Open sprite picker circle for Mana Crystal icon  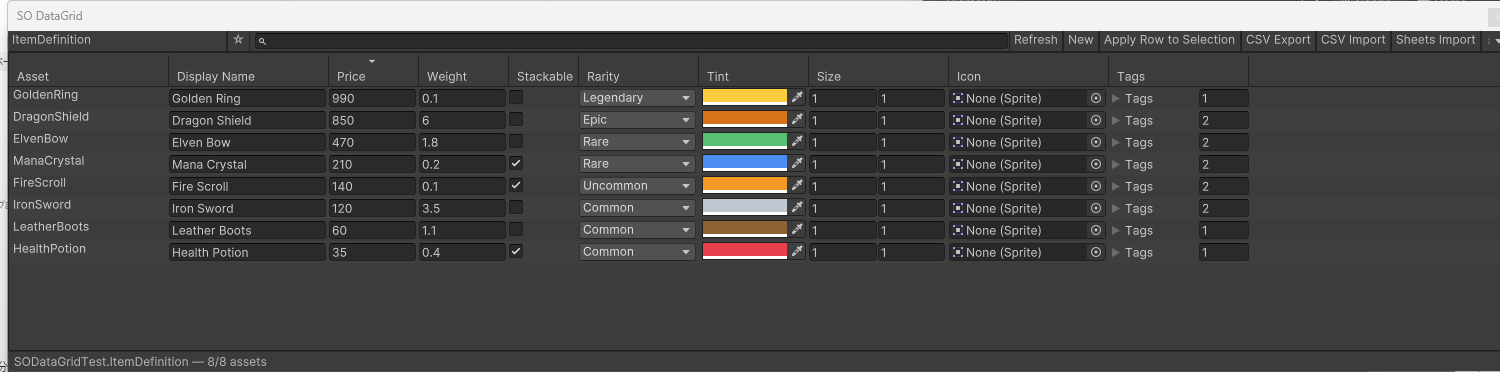[x=1096, y=164]
